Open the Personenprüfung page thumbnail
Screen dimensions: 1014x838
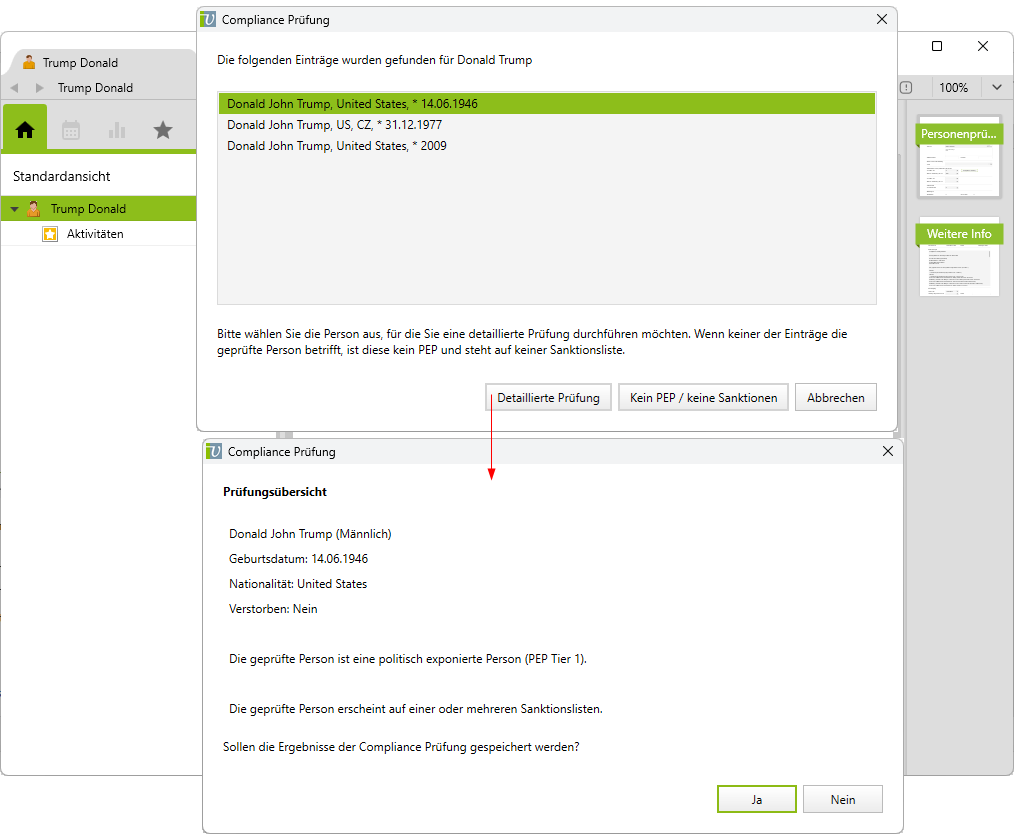pyautogui.click(x=960, y=158)
